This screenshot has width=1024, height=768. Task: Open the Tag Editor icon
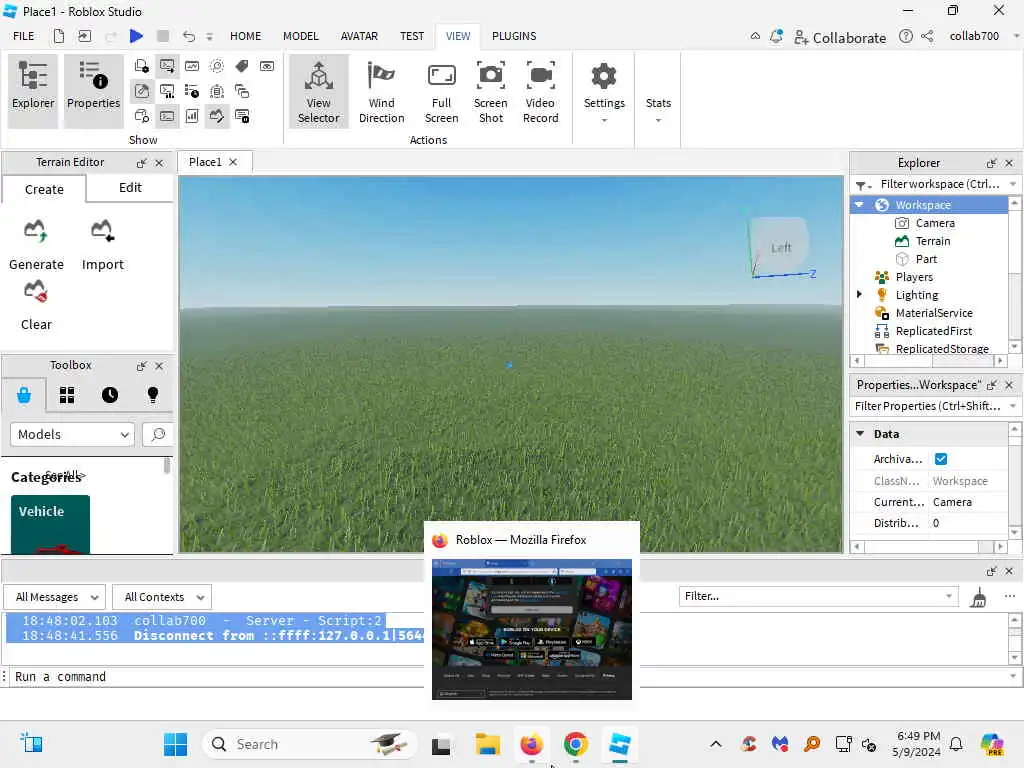click(x=242, y=66)
